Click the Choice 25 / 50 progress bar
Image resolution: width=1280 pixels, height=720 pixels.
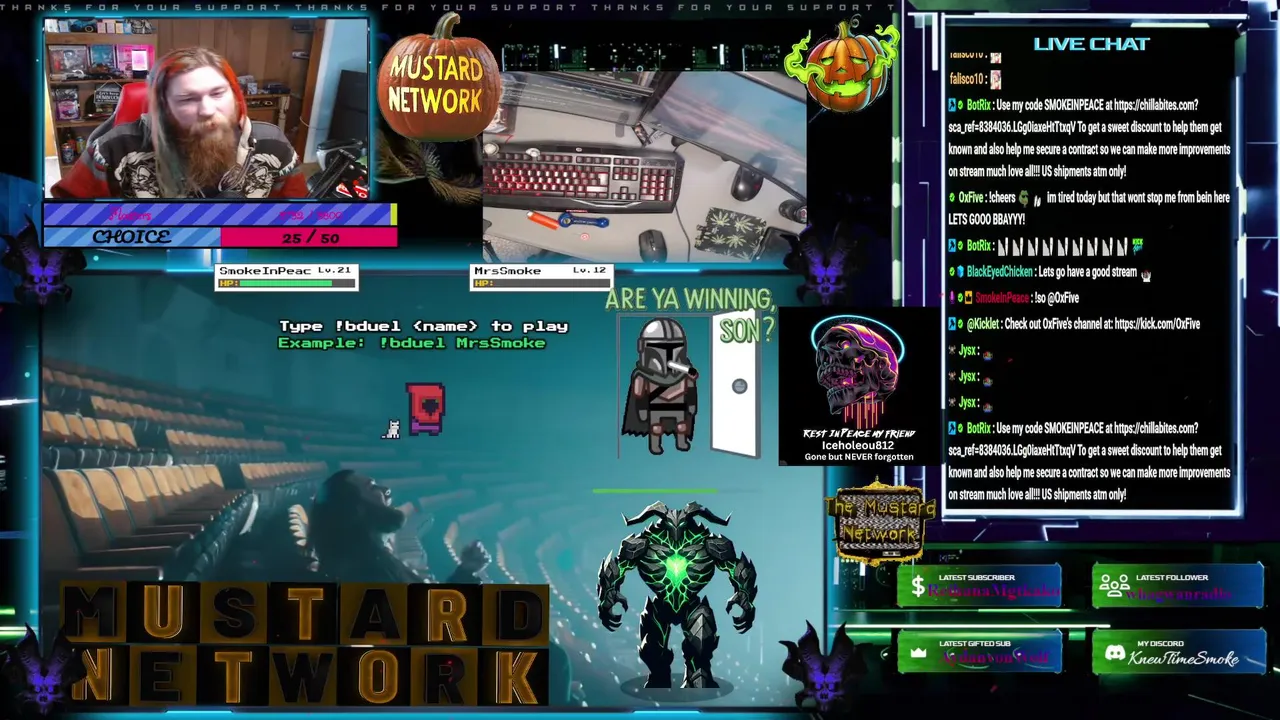(220, 237)
